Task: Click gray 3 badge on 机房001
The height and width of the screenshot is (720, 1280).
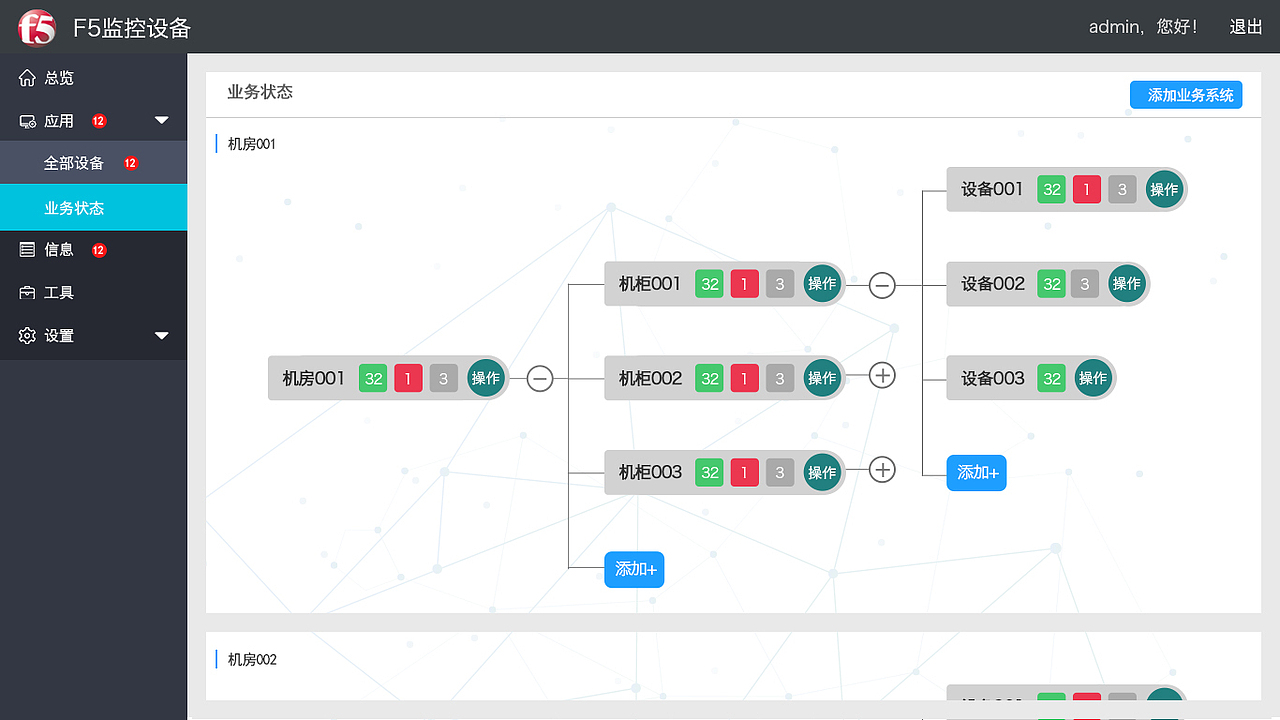Action: (x=444, y=378)
